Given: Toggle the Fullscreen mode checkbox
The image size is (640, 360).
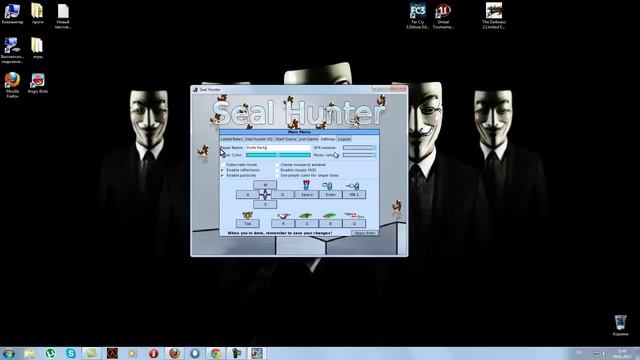Looking at the screenshot, I should tap(222, 165).
